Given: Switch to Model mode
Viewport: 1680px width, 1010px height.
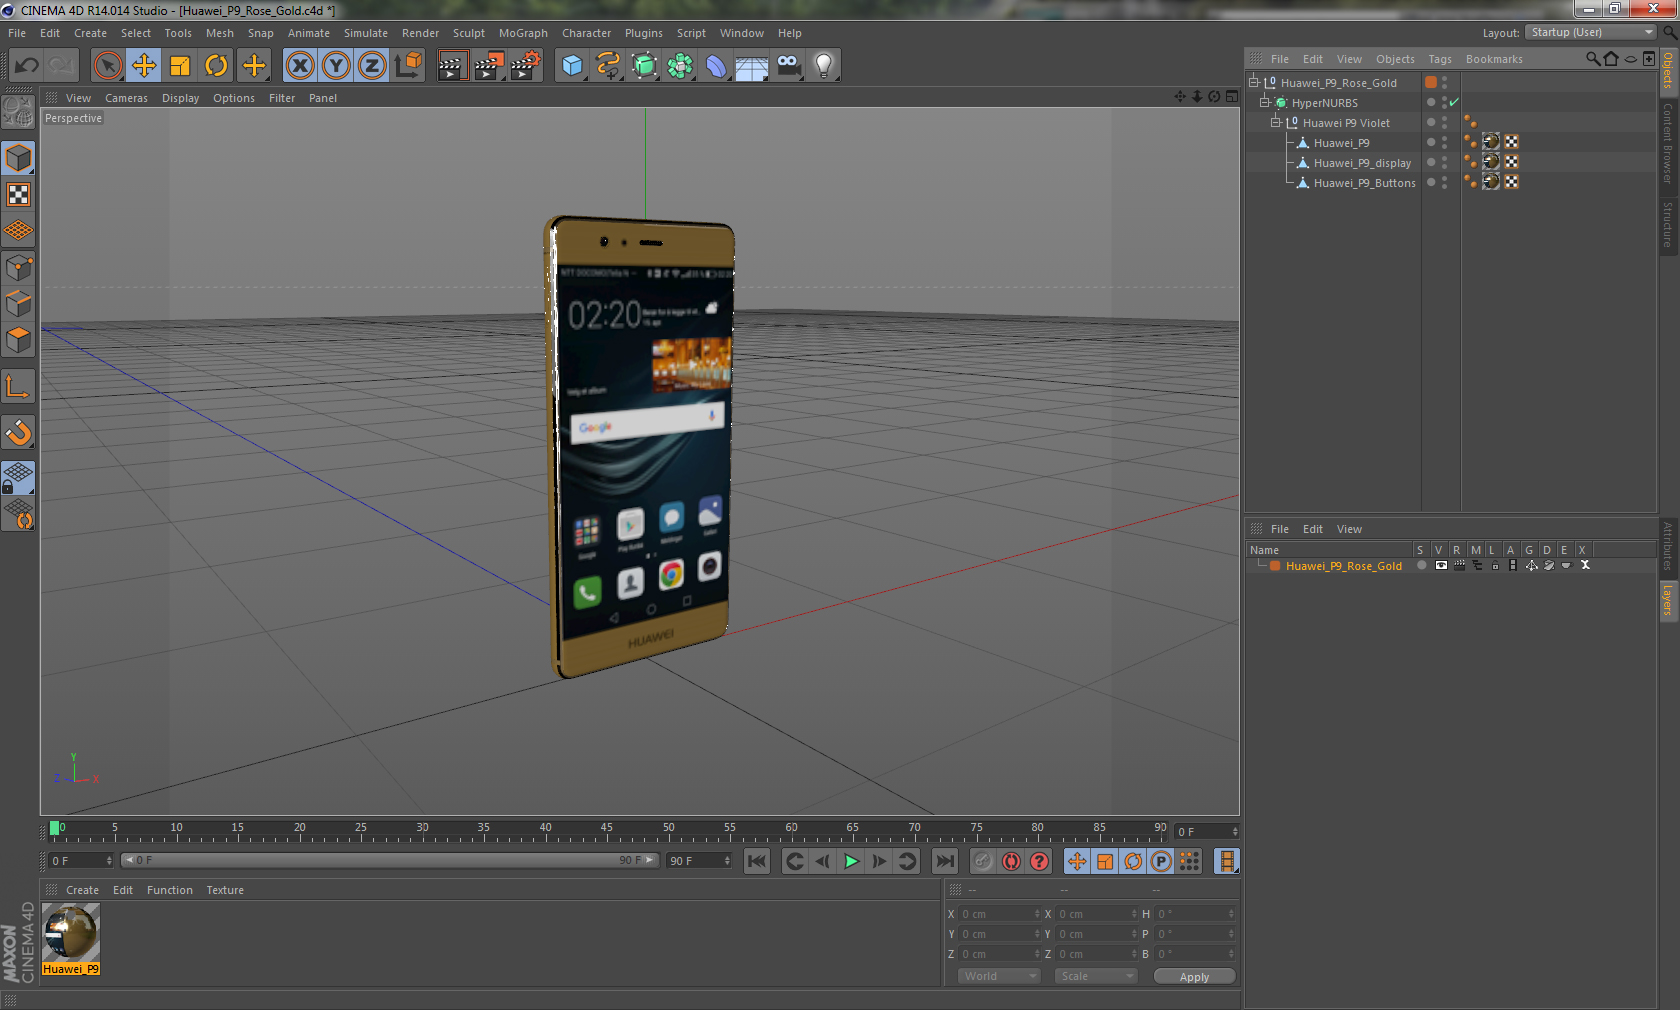Looking at the screenshot, I should pos(18,158).
